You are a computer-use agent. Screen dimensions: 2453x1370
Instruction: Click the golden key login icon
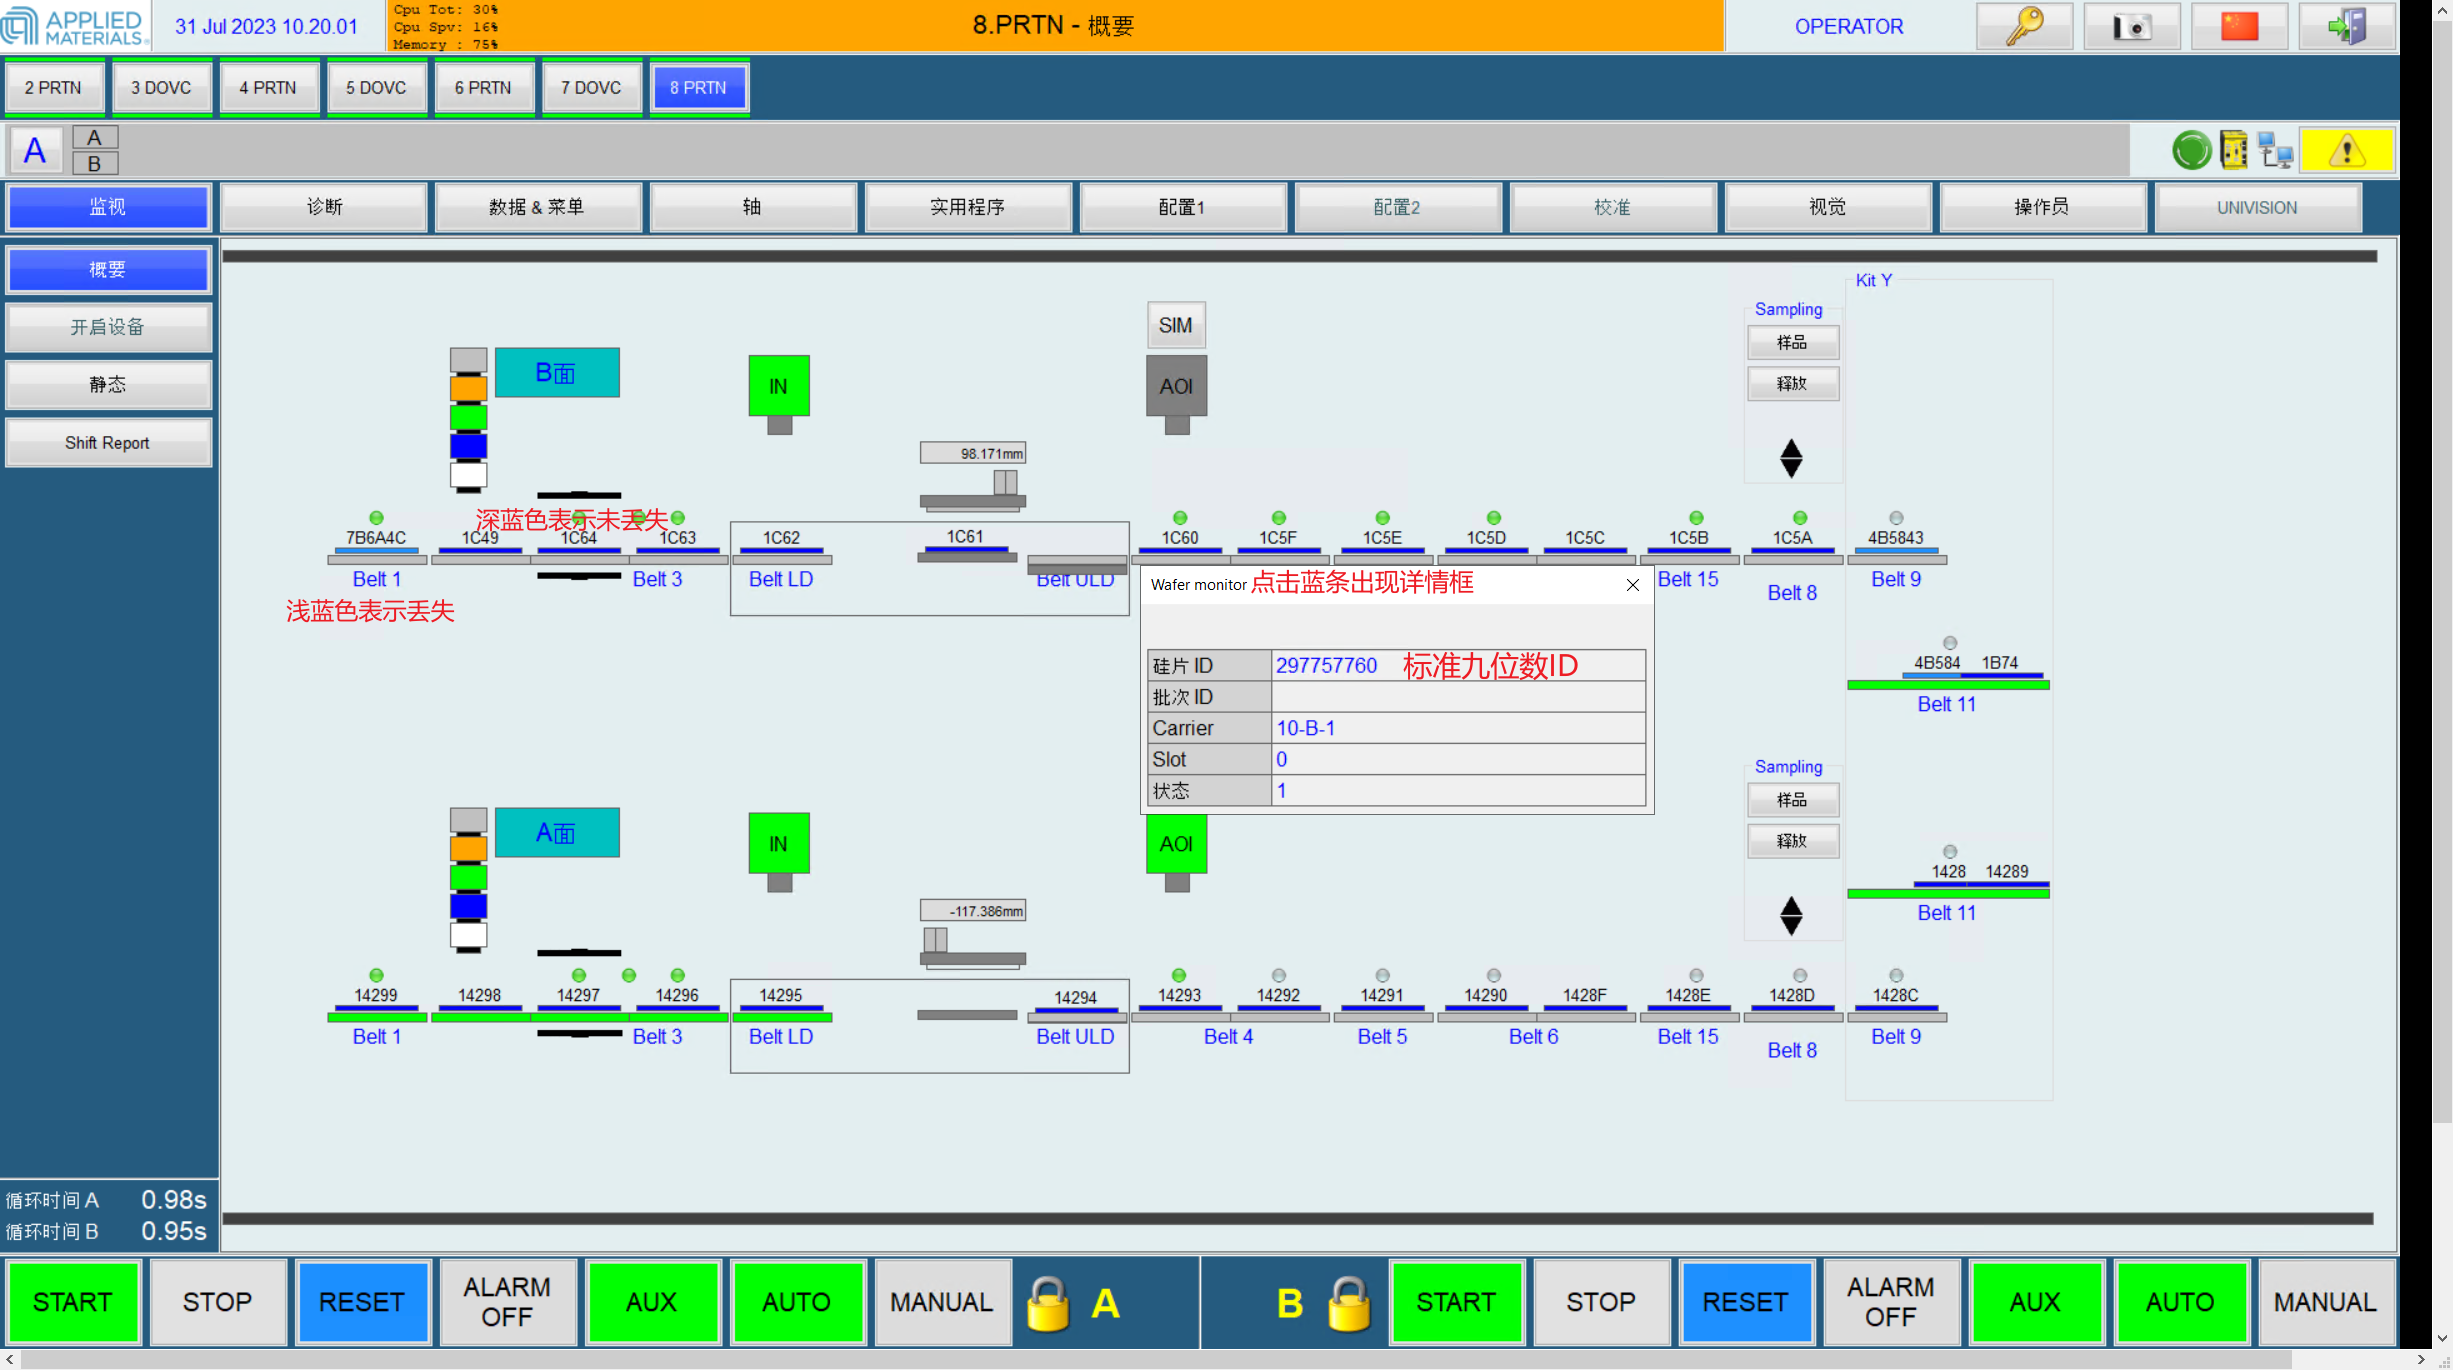(2024, 27)
